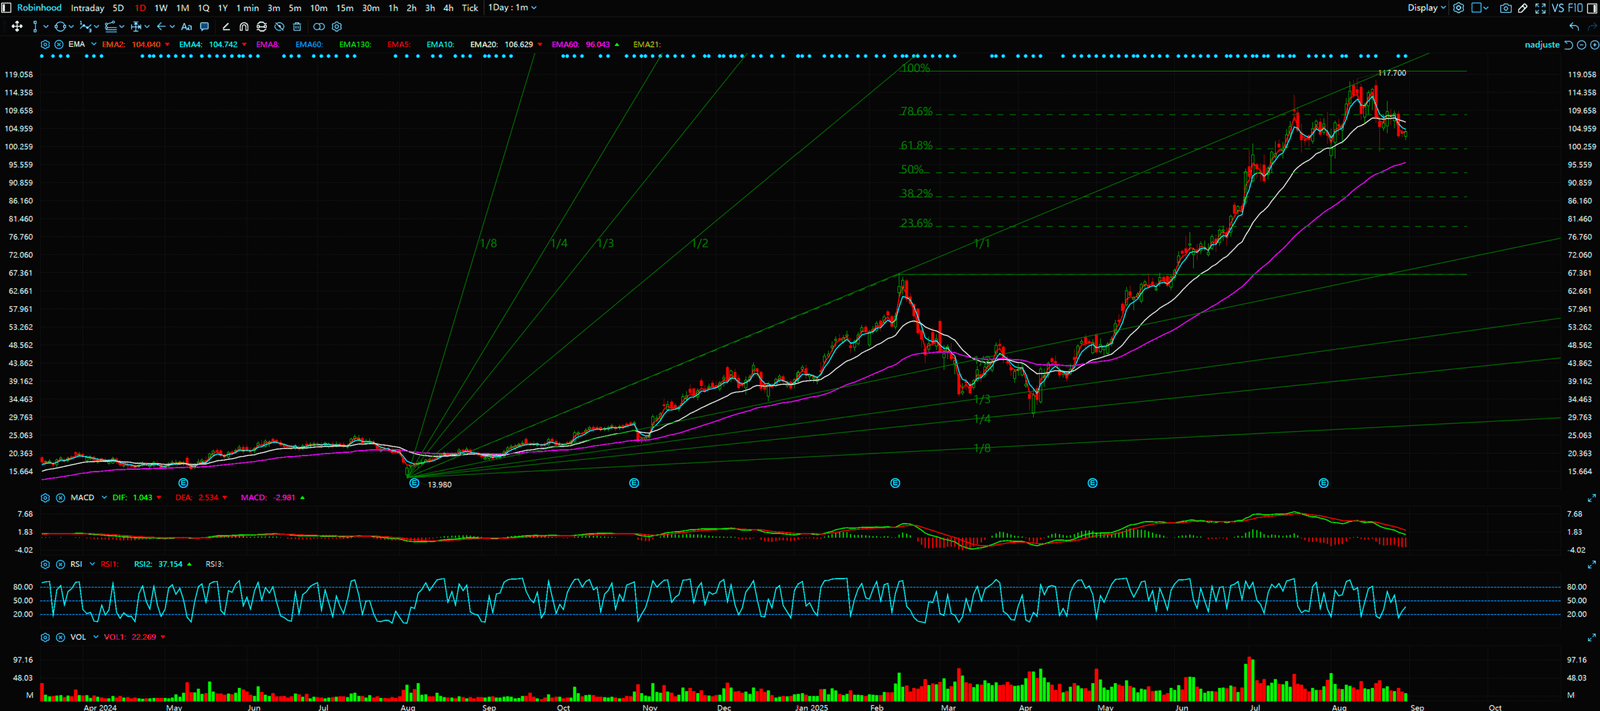This screenshot has height=711, width=1600.
Task: Select the Intraday timeframe tab
Action: click(87, 8)
